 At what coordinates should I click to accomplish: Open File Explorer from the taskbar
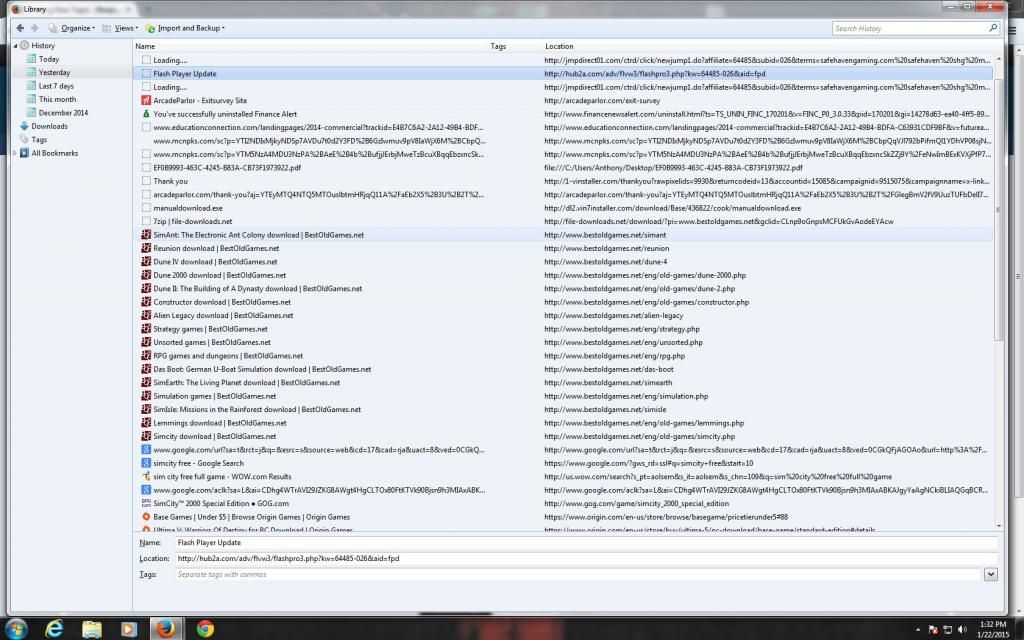tap(91, 628)
